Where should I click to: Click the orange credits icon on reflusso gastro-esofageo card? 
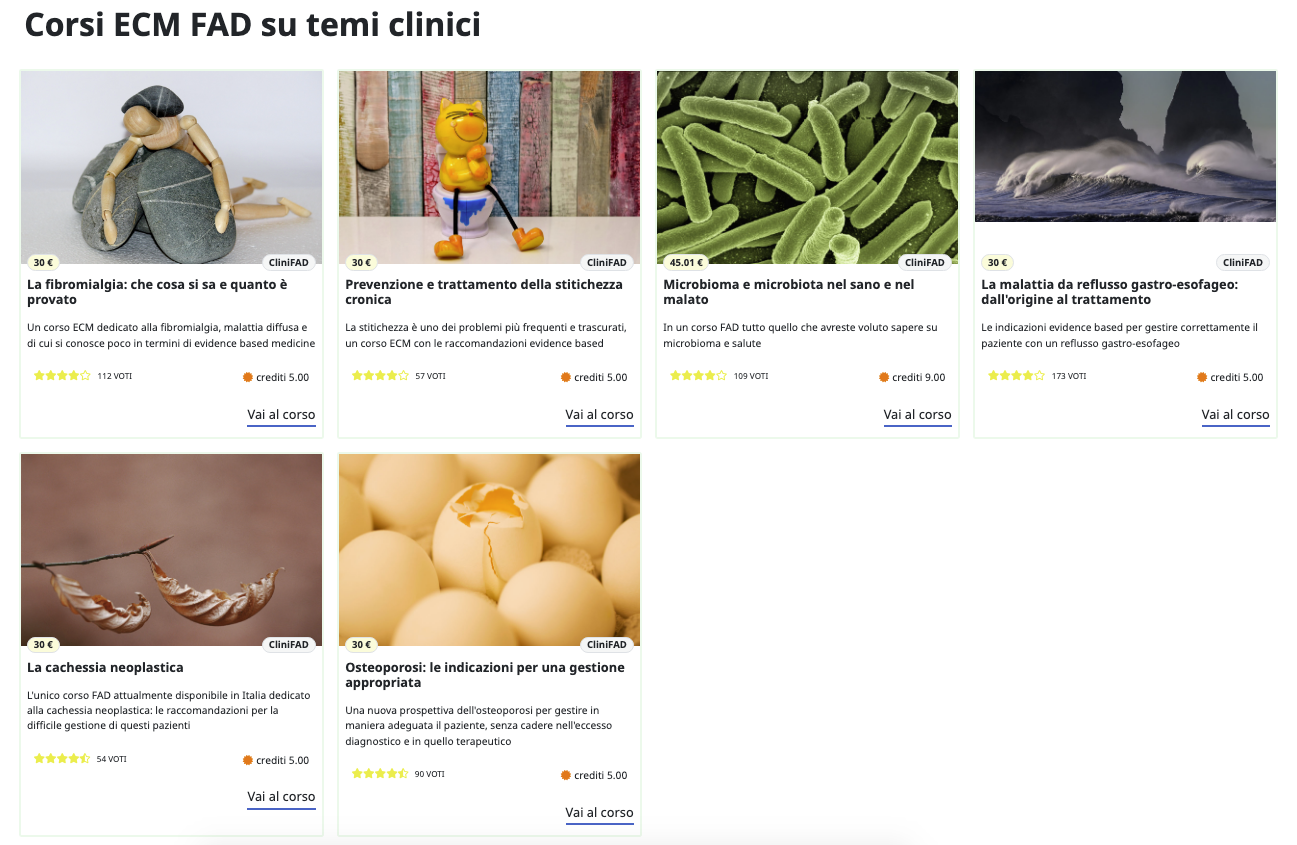(x=1202, y=377)
